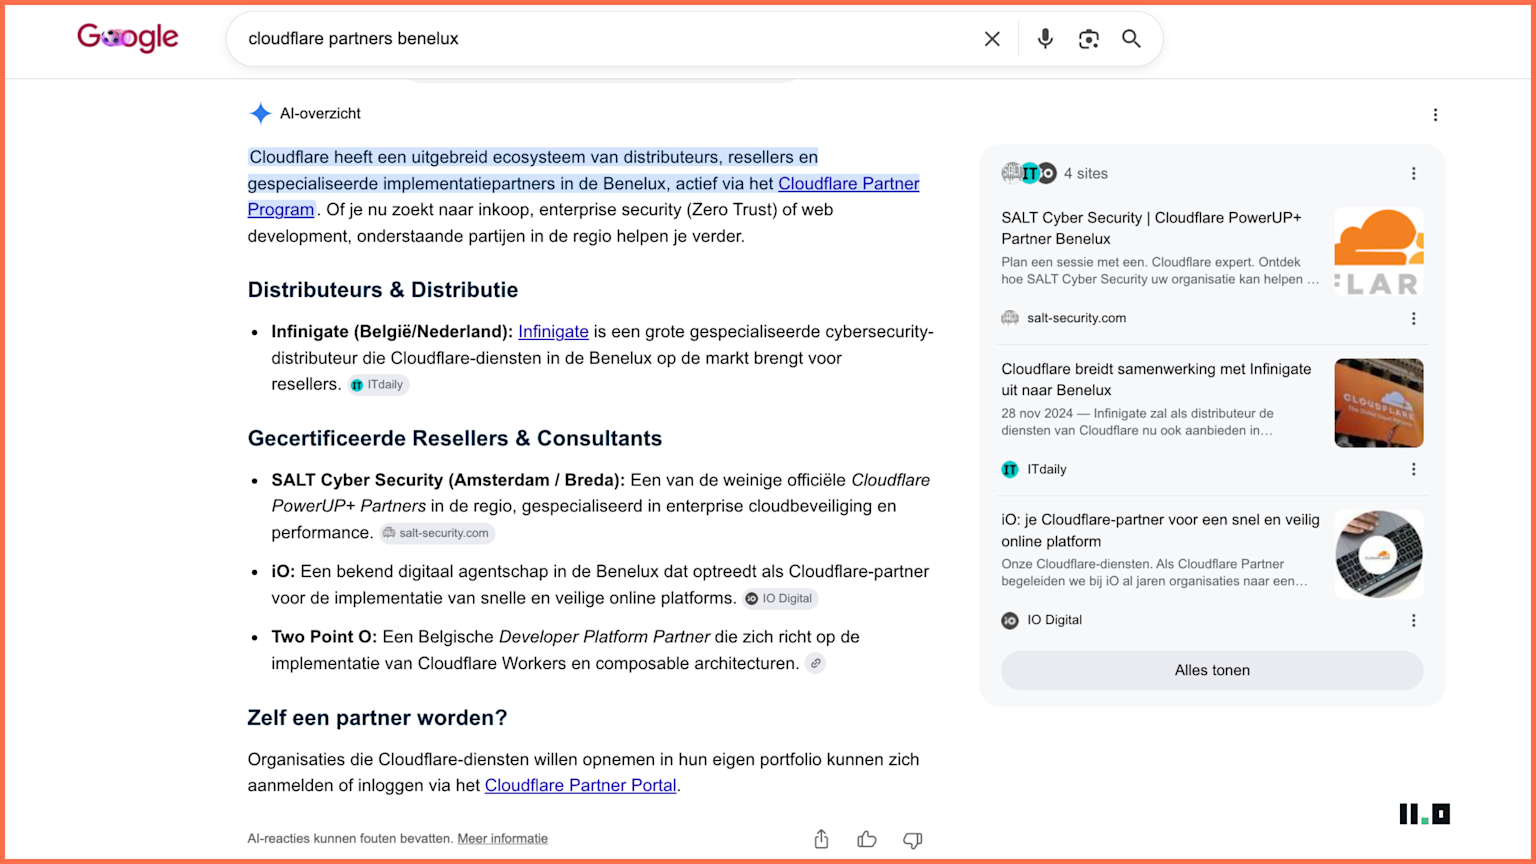Click the Cloudflare logo thumbnail for SALT
The width and height of the screenshot is (1536, 864).
1379,252
